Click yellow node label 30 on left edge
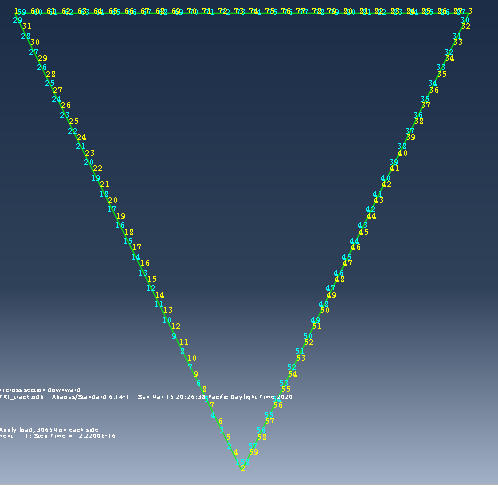Viewport: 498px width, 487px height. [35, 42]
